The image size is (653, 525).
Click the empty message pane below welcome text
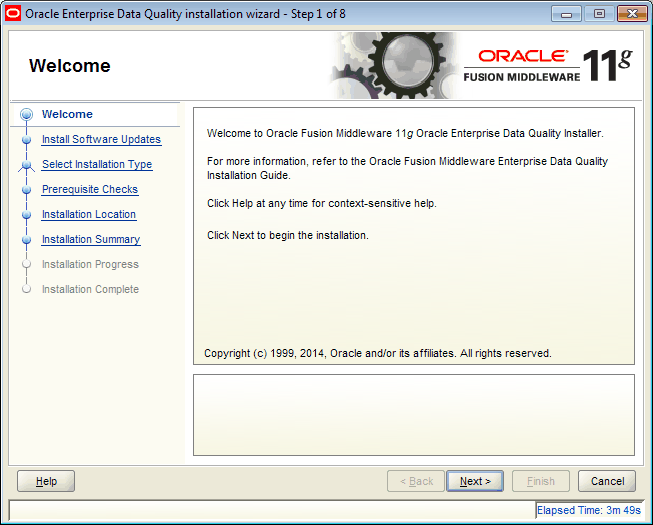pyautogui.click(x=414, y=415)
